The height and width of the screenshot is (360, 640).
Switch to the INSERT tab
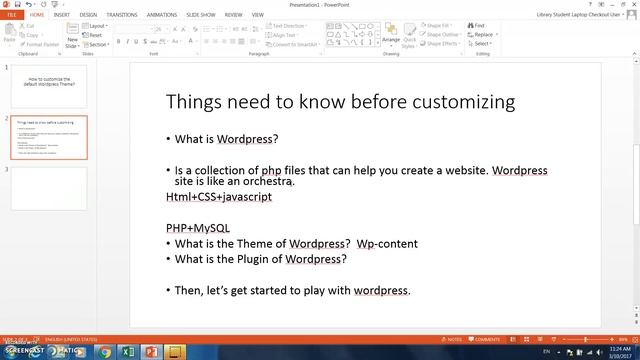tap(62, 15)
